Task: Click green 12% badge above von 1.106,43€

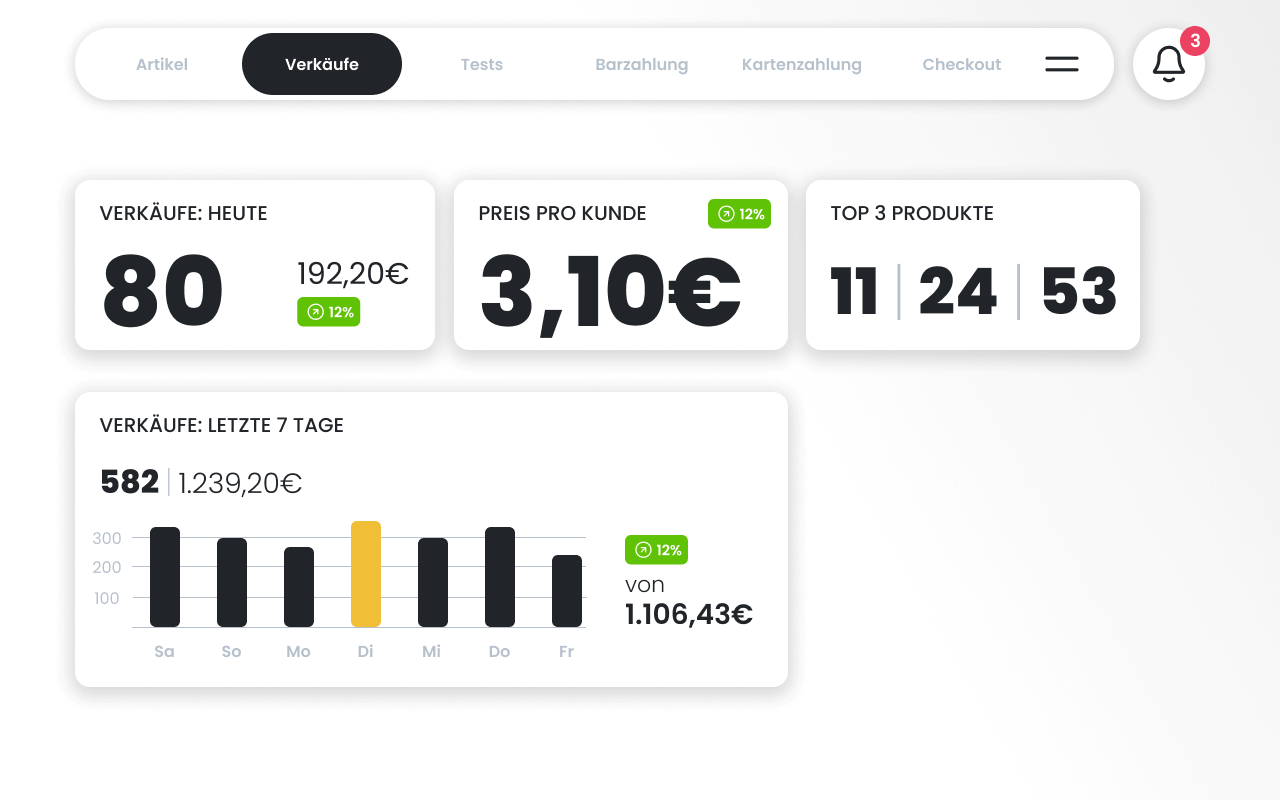Action: (656, 550)
